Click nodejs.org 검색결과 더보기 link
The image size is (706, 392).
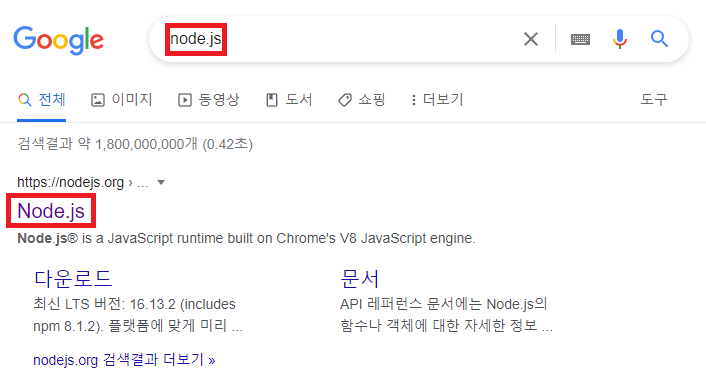[x=124, y=360]
